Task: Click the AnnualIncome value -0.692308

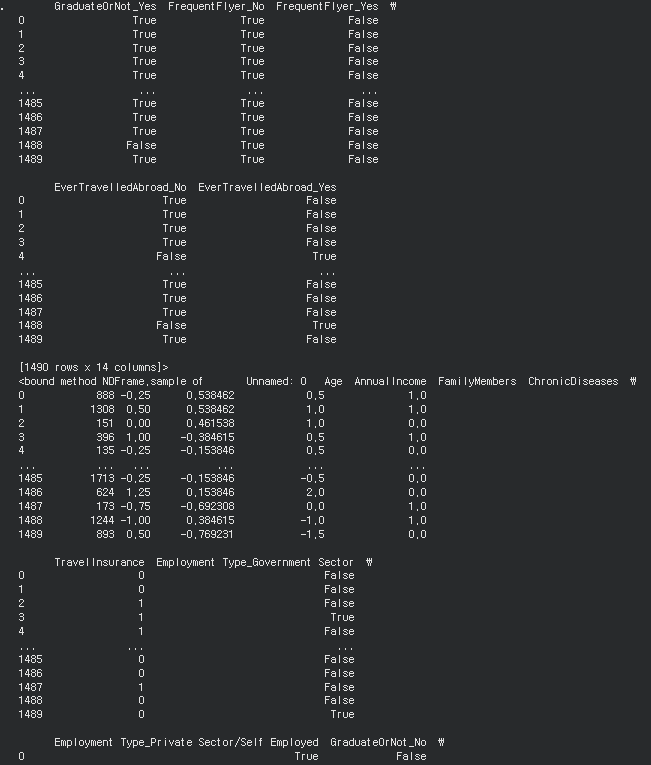Action: pyautogui.click(x=207, y=506)
